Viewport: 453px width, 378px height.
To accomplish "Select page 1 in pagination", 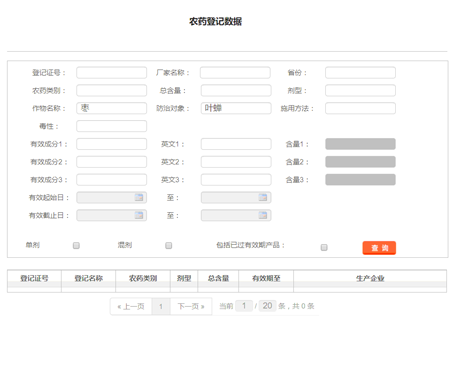I will (x=161, y=306).
